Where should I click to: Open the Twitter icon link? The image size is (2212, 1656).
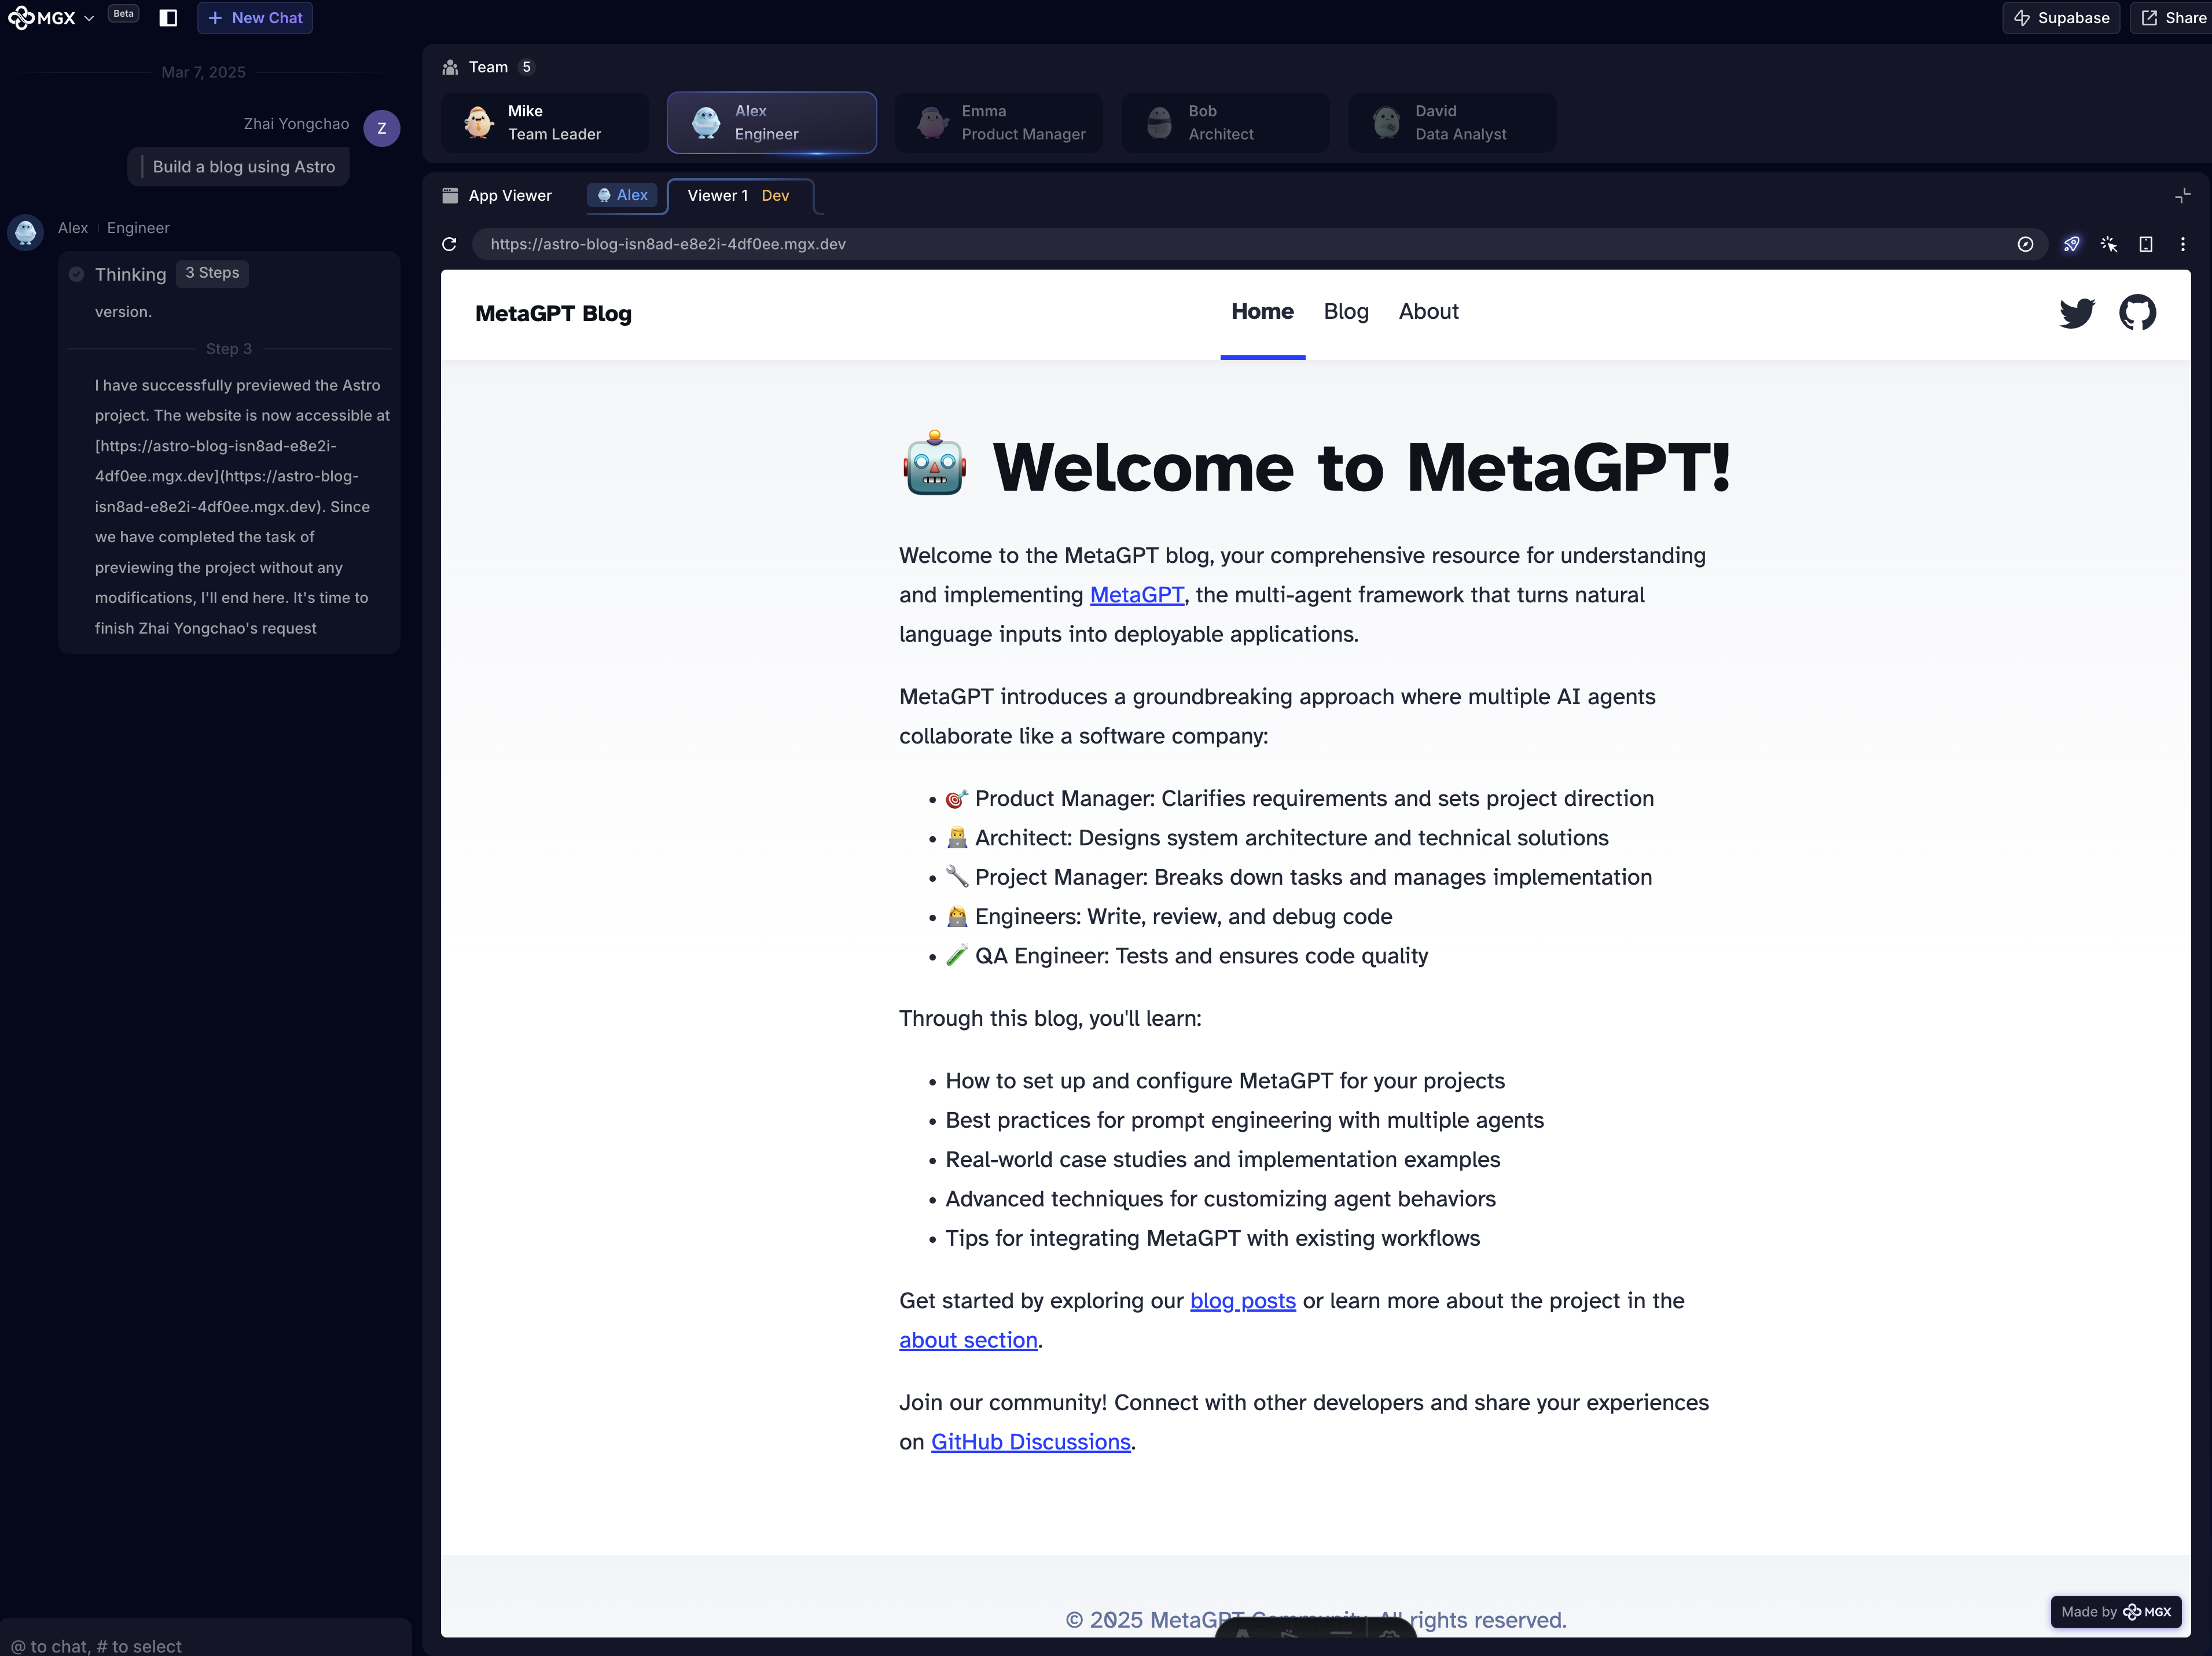coord(2076,313)
